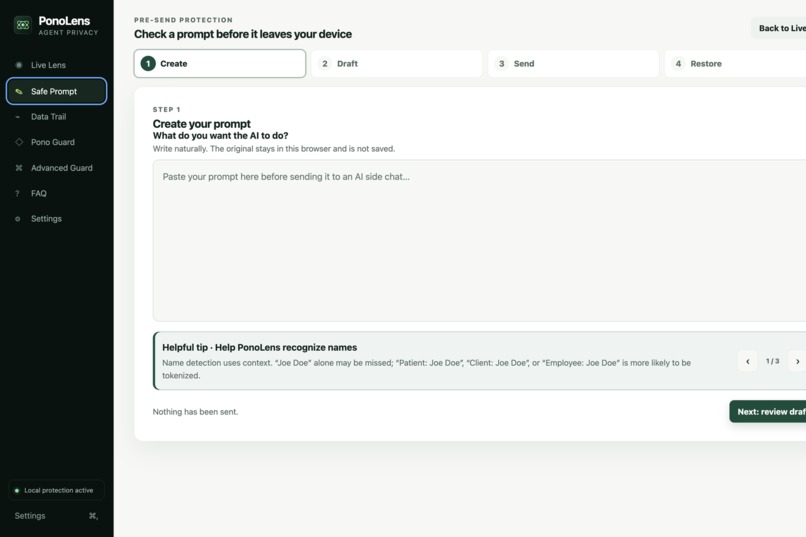Click the PonoLens brand name
This screenshot has height=537, width=806.
[x=64, y=21]
